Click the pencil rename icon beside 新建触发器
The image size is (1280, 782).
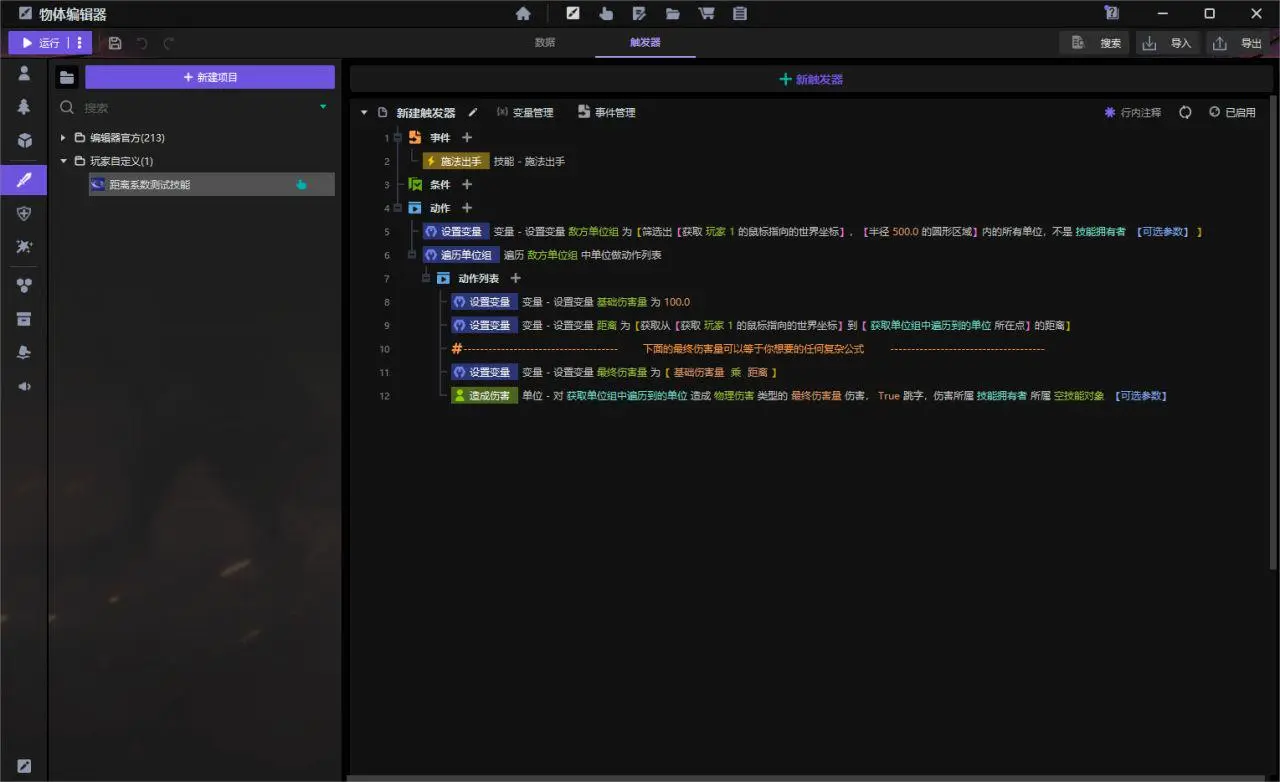(x=473, y=113)
